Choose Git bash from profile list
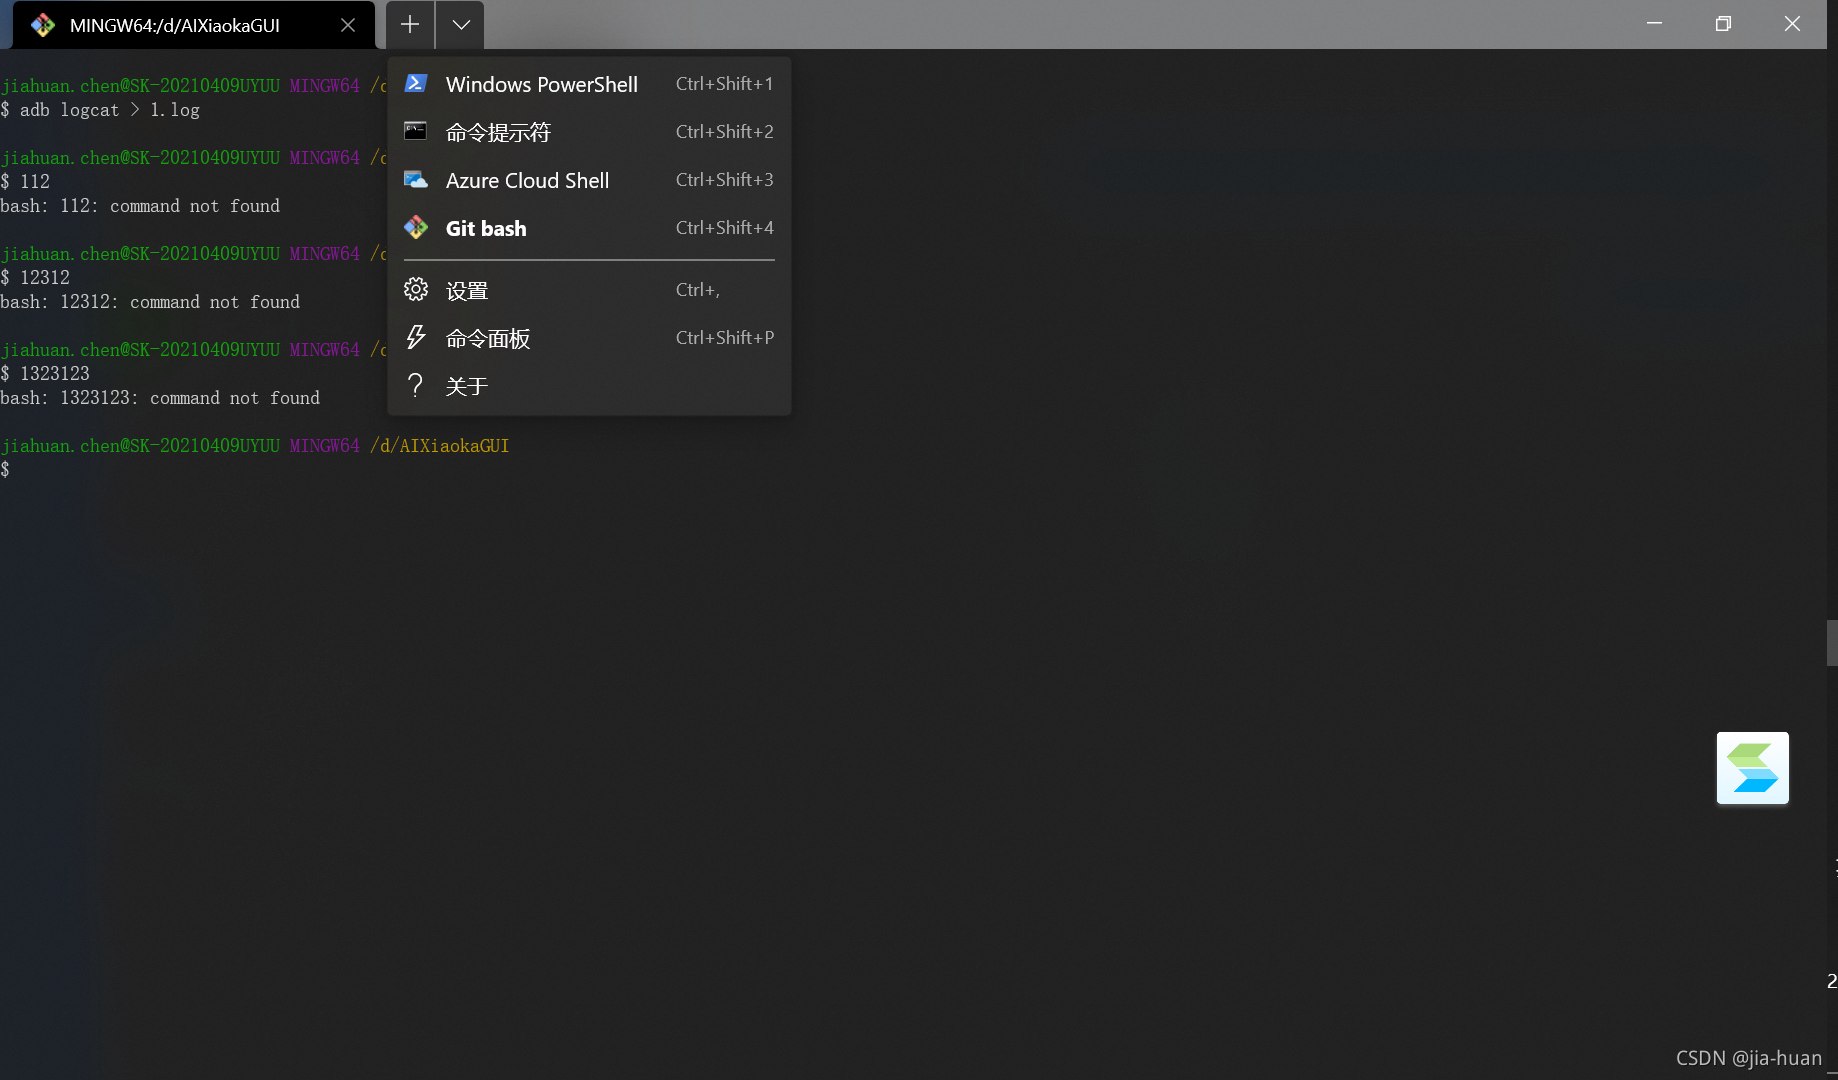 click(x=589, y=228)
